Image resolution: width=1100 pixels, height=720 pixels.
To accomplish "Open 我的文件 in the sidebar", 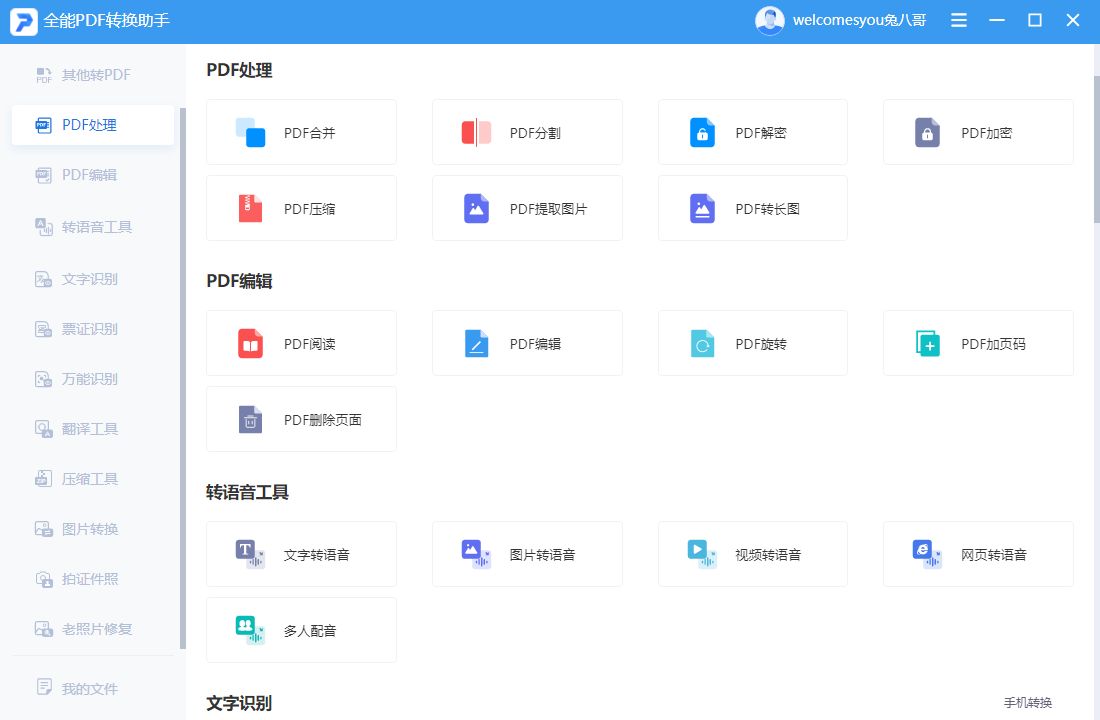I will (x=93, y=688).
